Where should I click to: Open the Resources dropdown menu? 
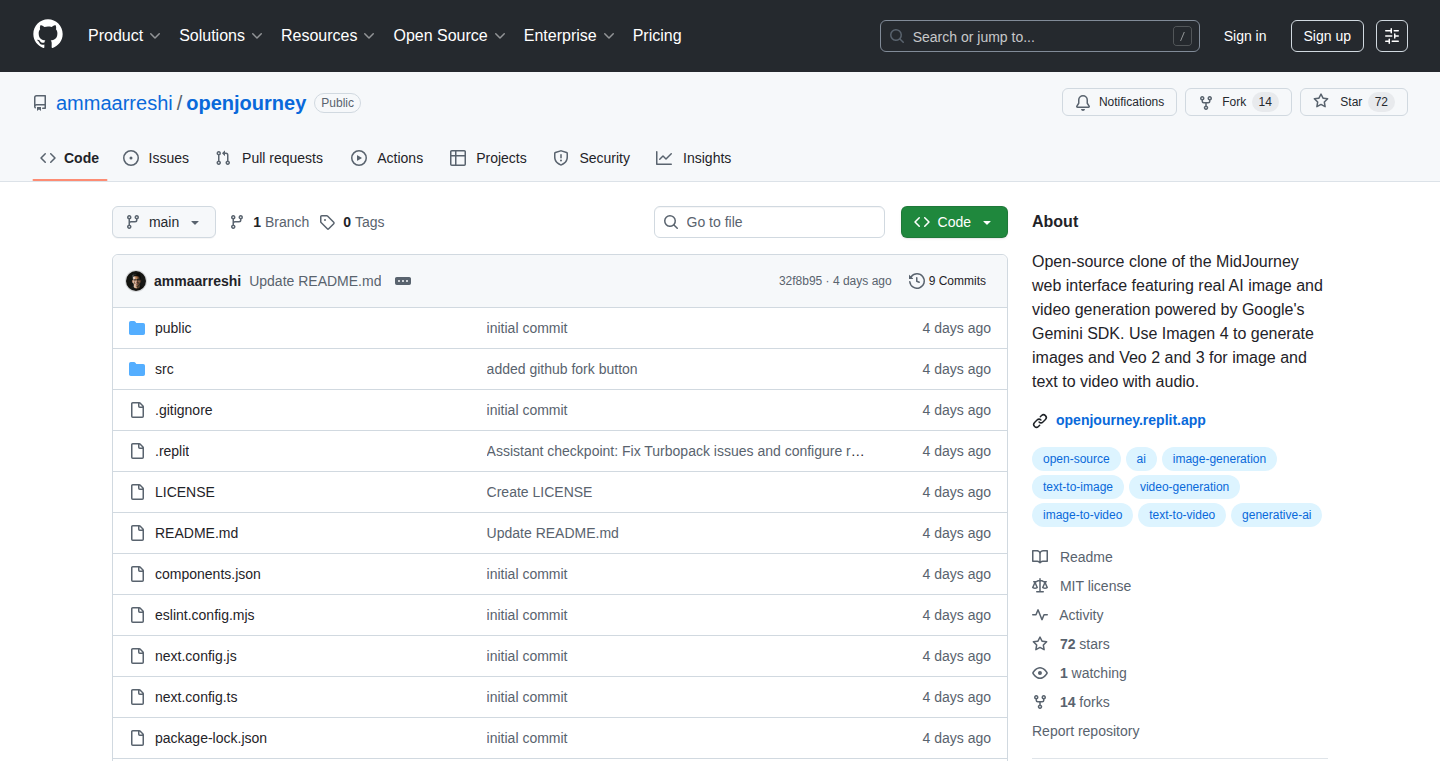[x=328, y=35]
